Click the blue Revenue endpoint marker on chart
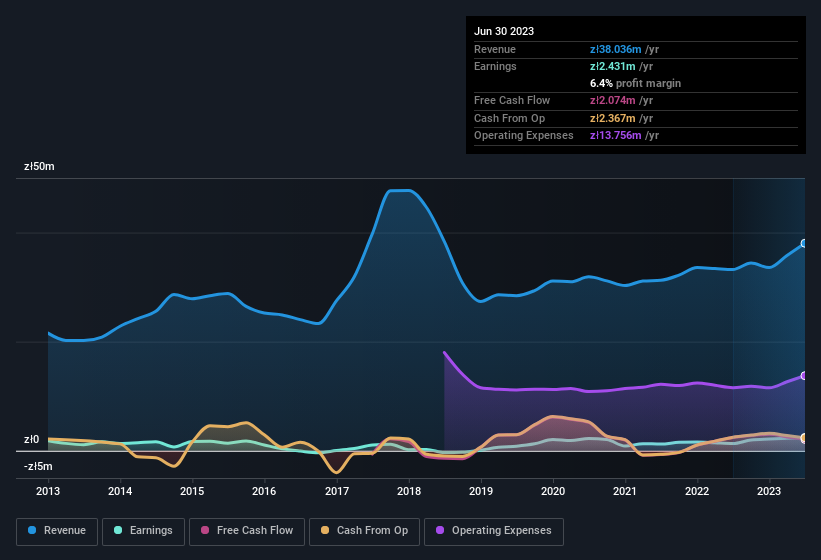 [804, 243]
